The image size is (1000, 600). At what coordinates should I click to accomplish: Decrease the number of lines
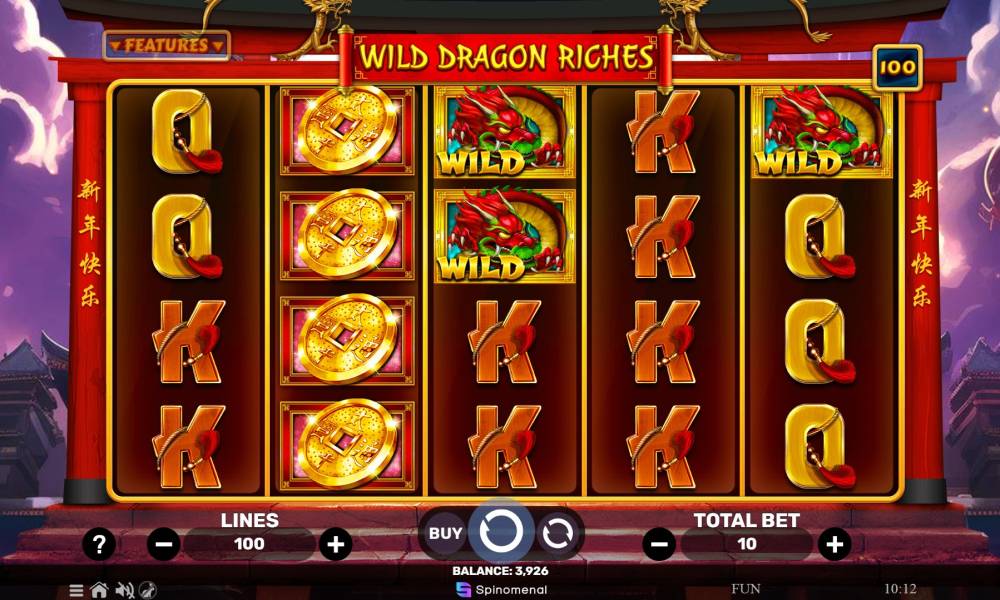point(163,545)
